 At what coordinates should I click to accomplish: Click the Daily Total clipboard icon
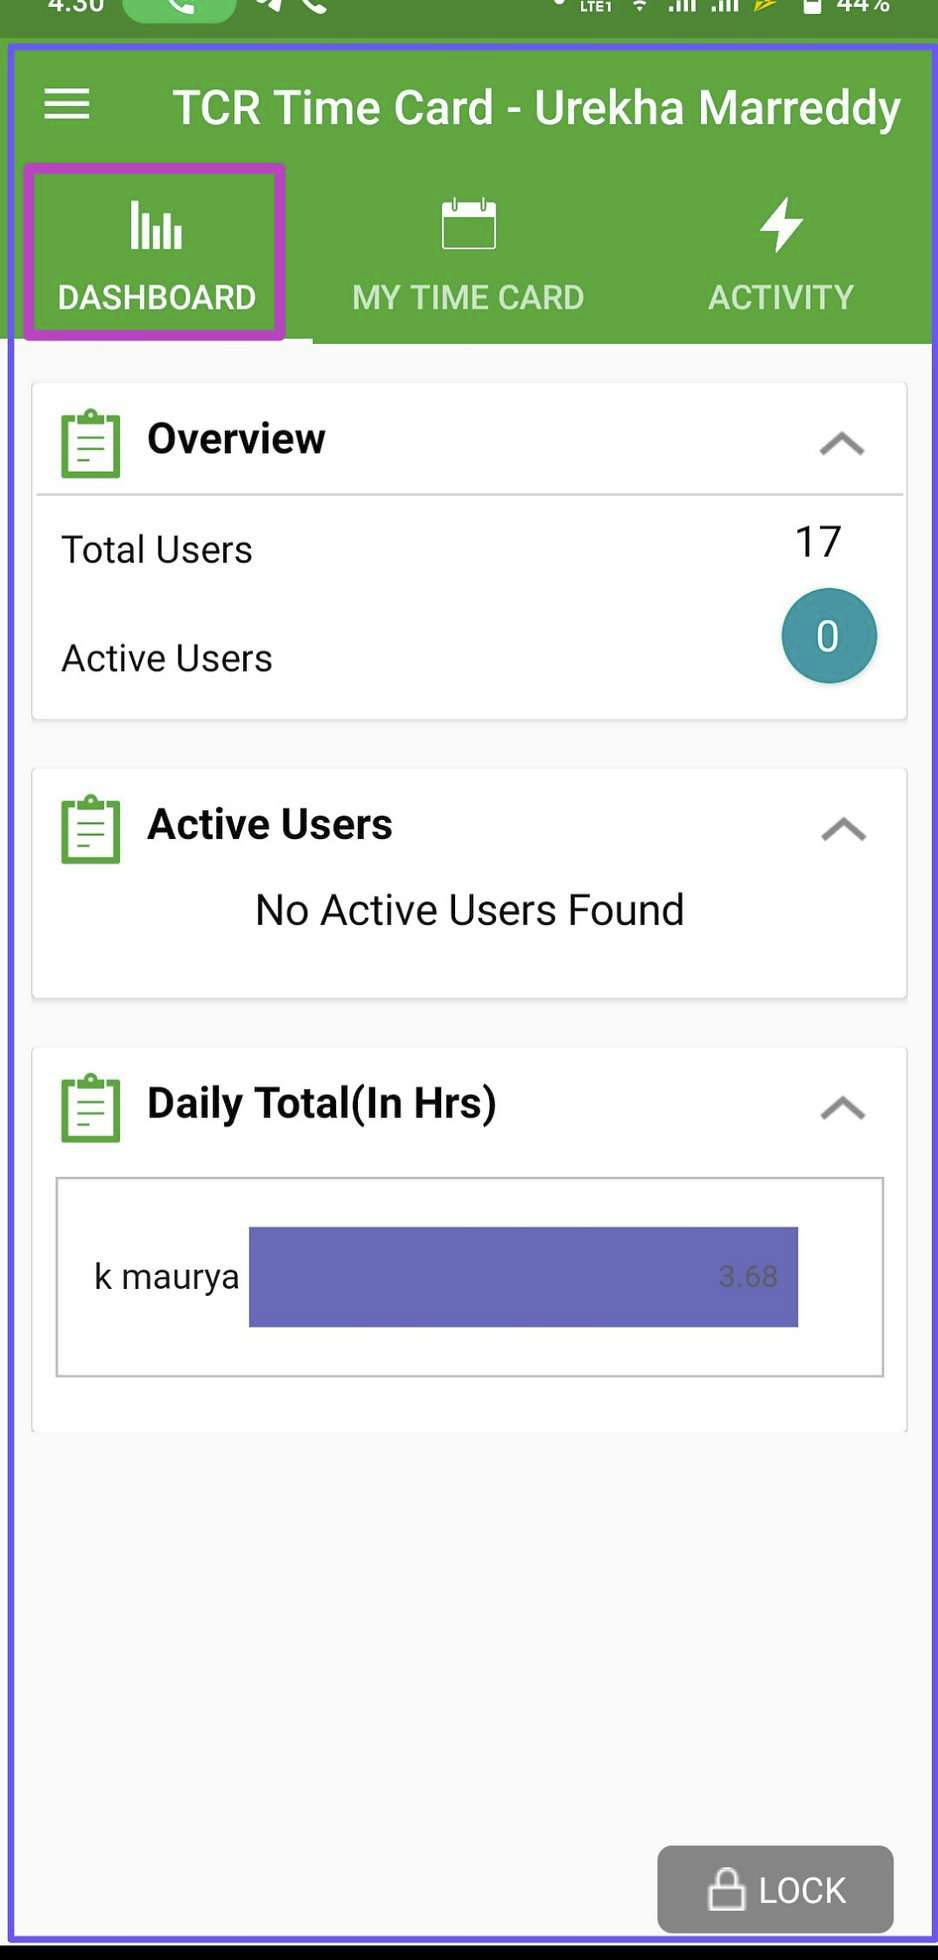(91, 1108)
